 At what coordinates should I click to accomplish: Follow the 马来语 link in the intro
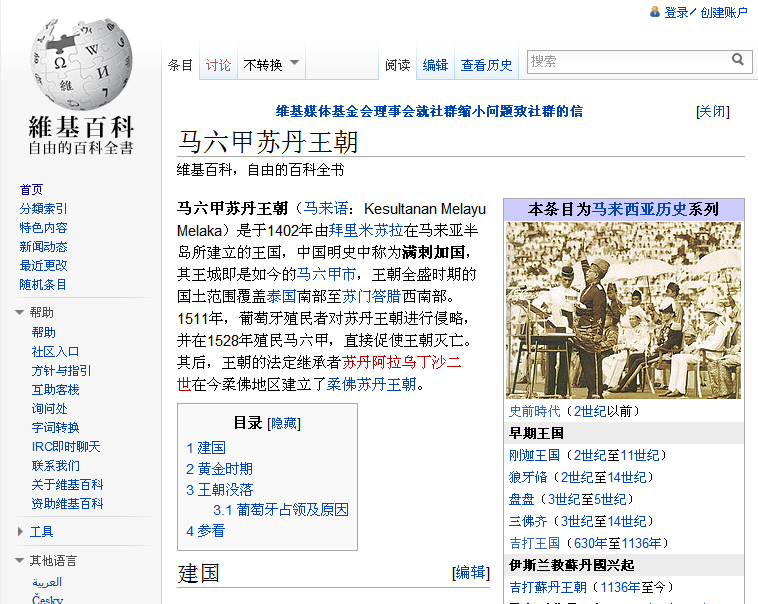(325, 208)
